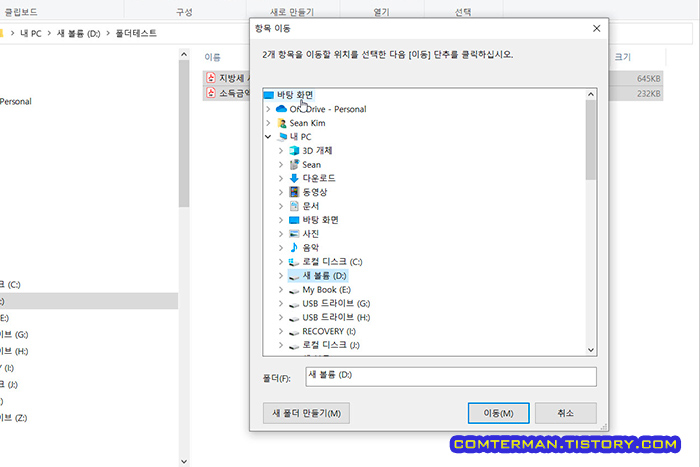Expand the Sean Kim node
The height and width of the screenshot is (467, 700).
[x=268, y=123]
